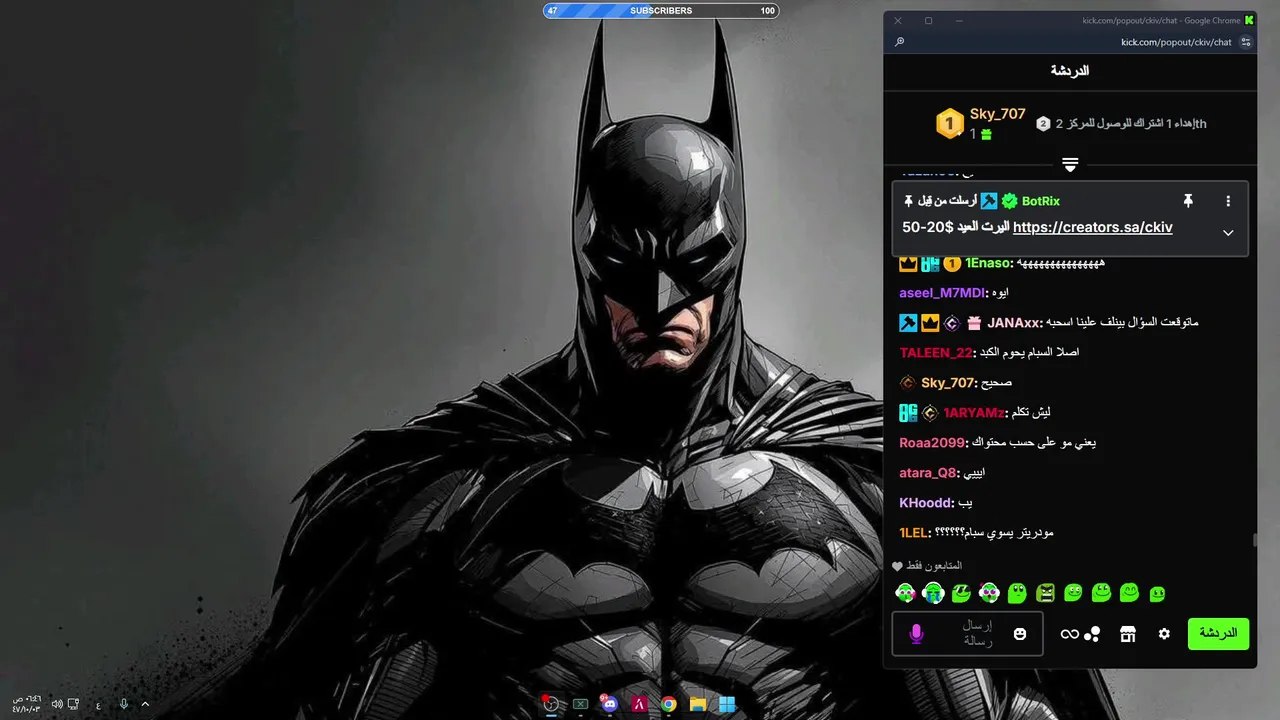This screenshot has width=1280, height=720.
Task: Open system tray volume icon
Action: coord(57,704)
